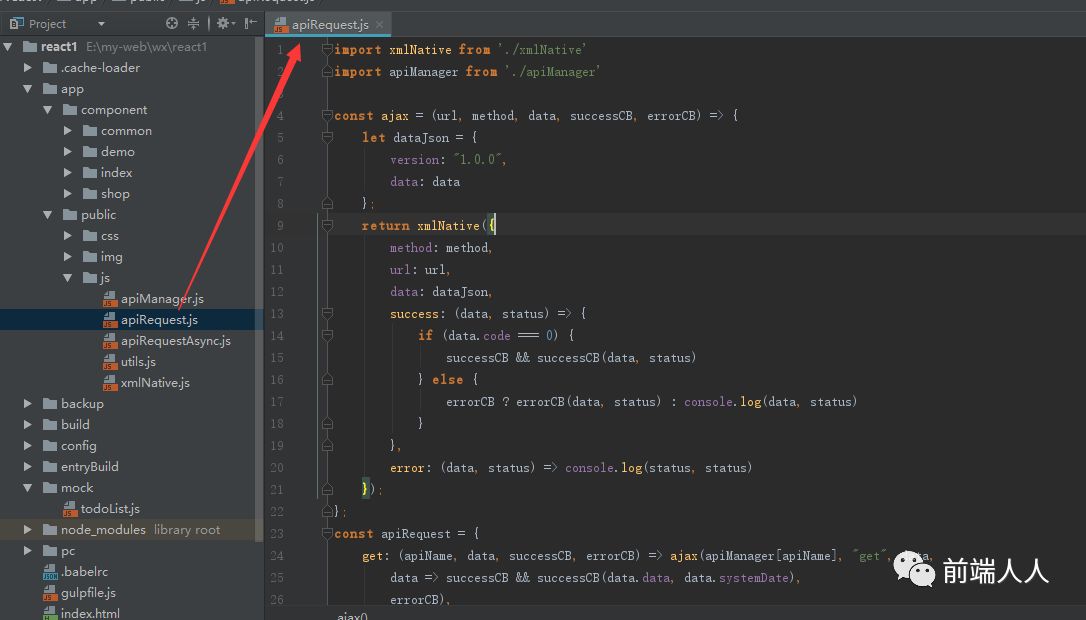Switch to the apiRequest.js editor tab

click(329, 23)
